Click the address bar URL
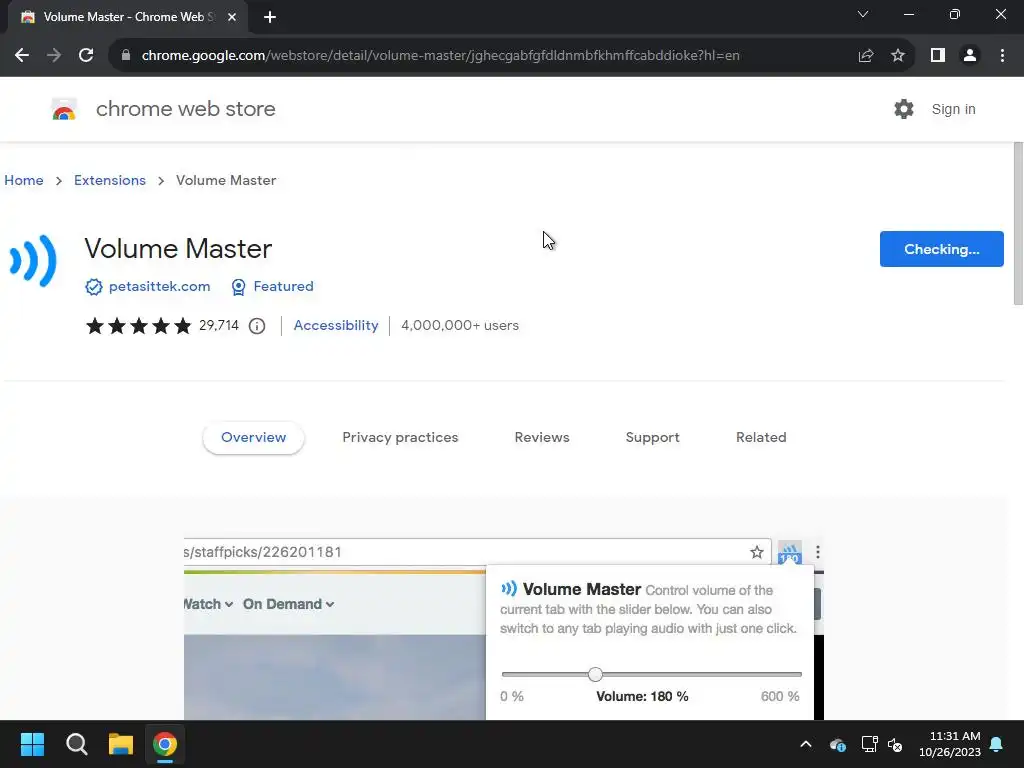 (x=440, y=56)
